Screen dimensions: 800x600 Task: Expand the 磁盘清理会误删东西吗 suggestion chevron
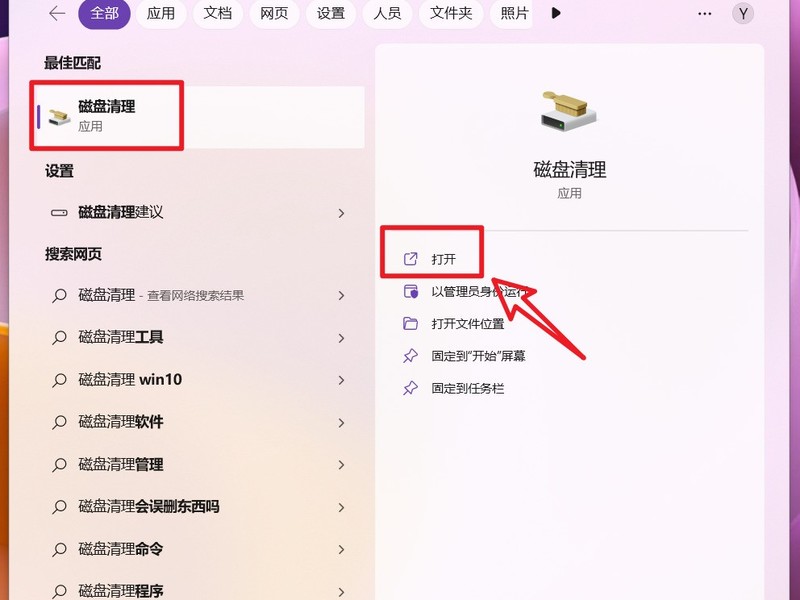(341, 508)
